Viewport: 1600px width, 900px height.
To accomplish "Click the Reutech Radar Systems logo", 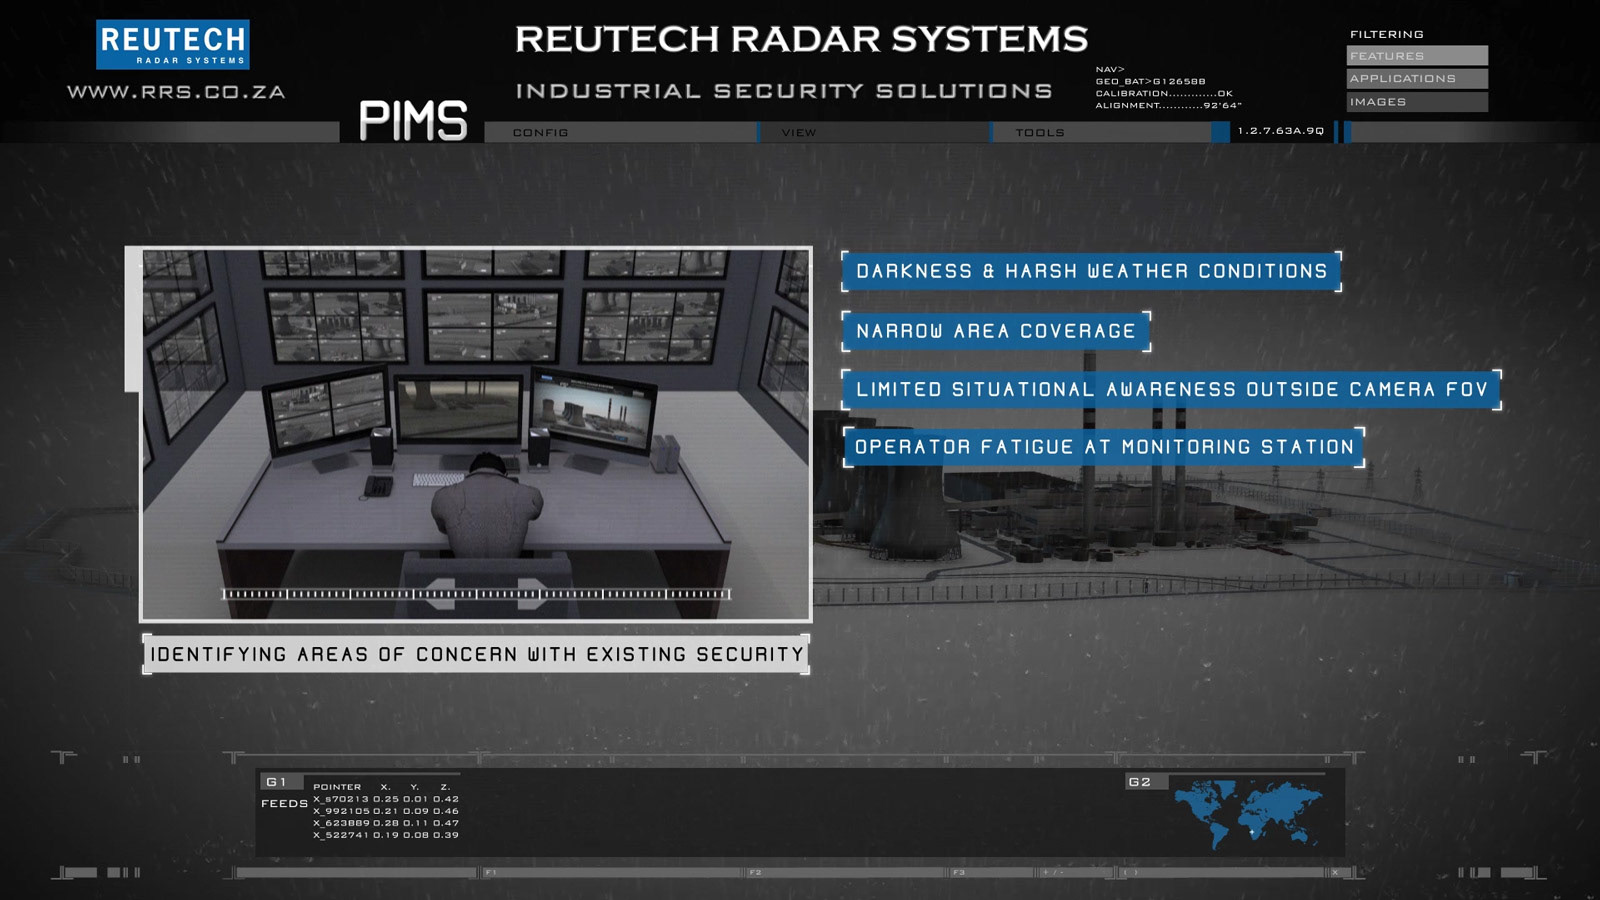I will point(173,44).
